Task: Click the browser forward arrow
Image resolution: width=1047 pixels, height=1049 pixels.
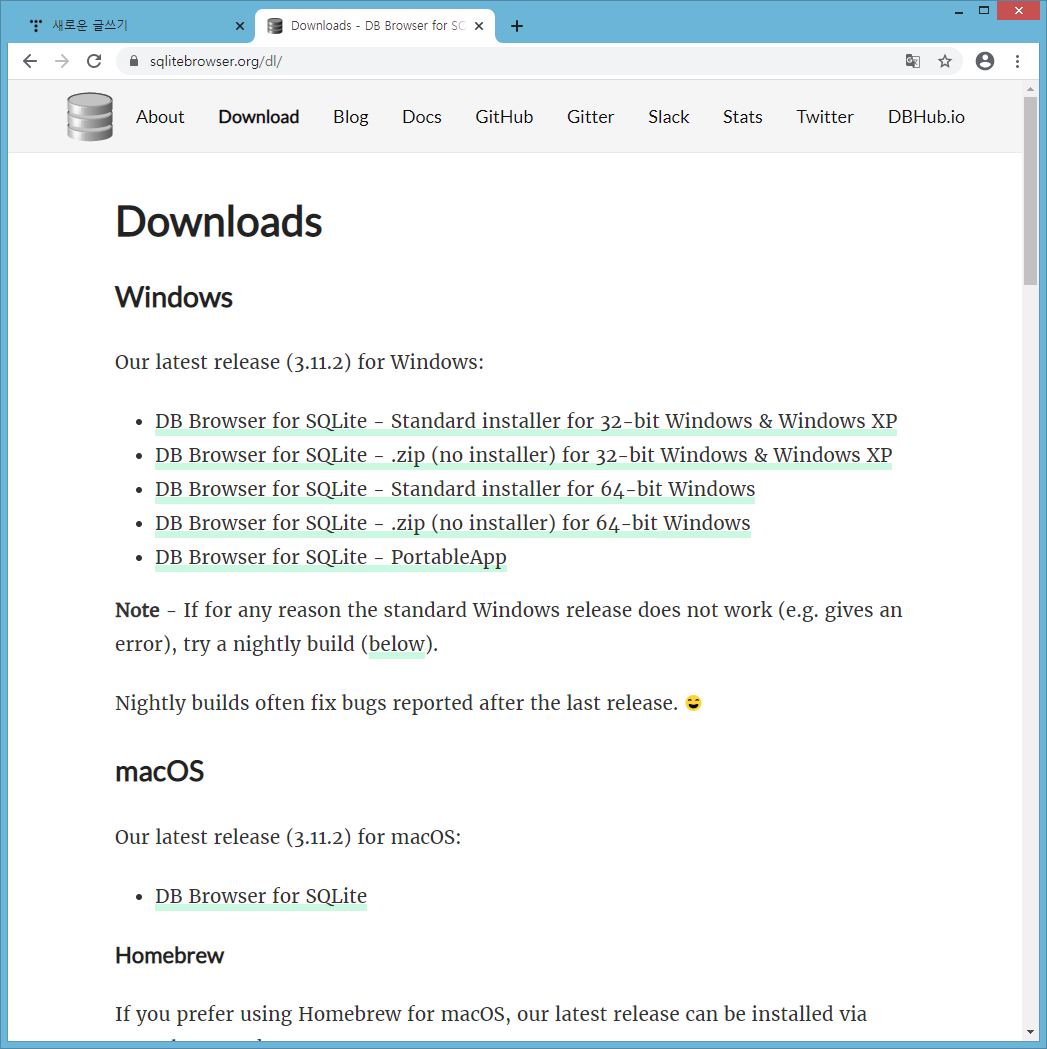Action: (x=62, y=62)
